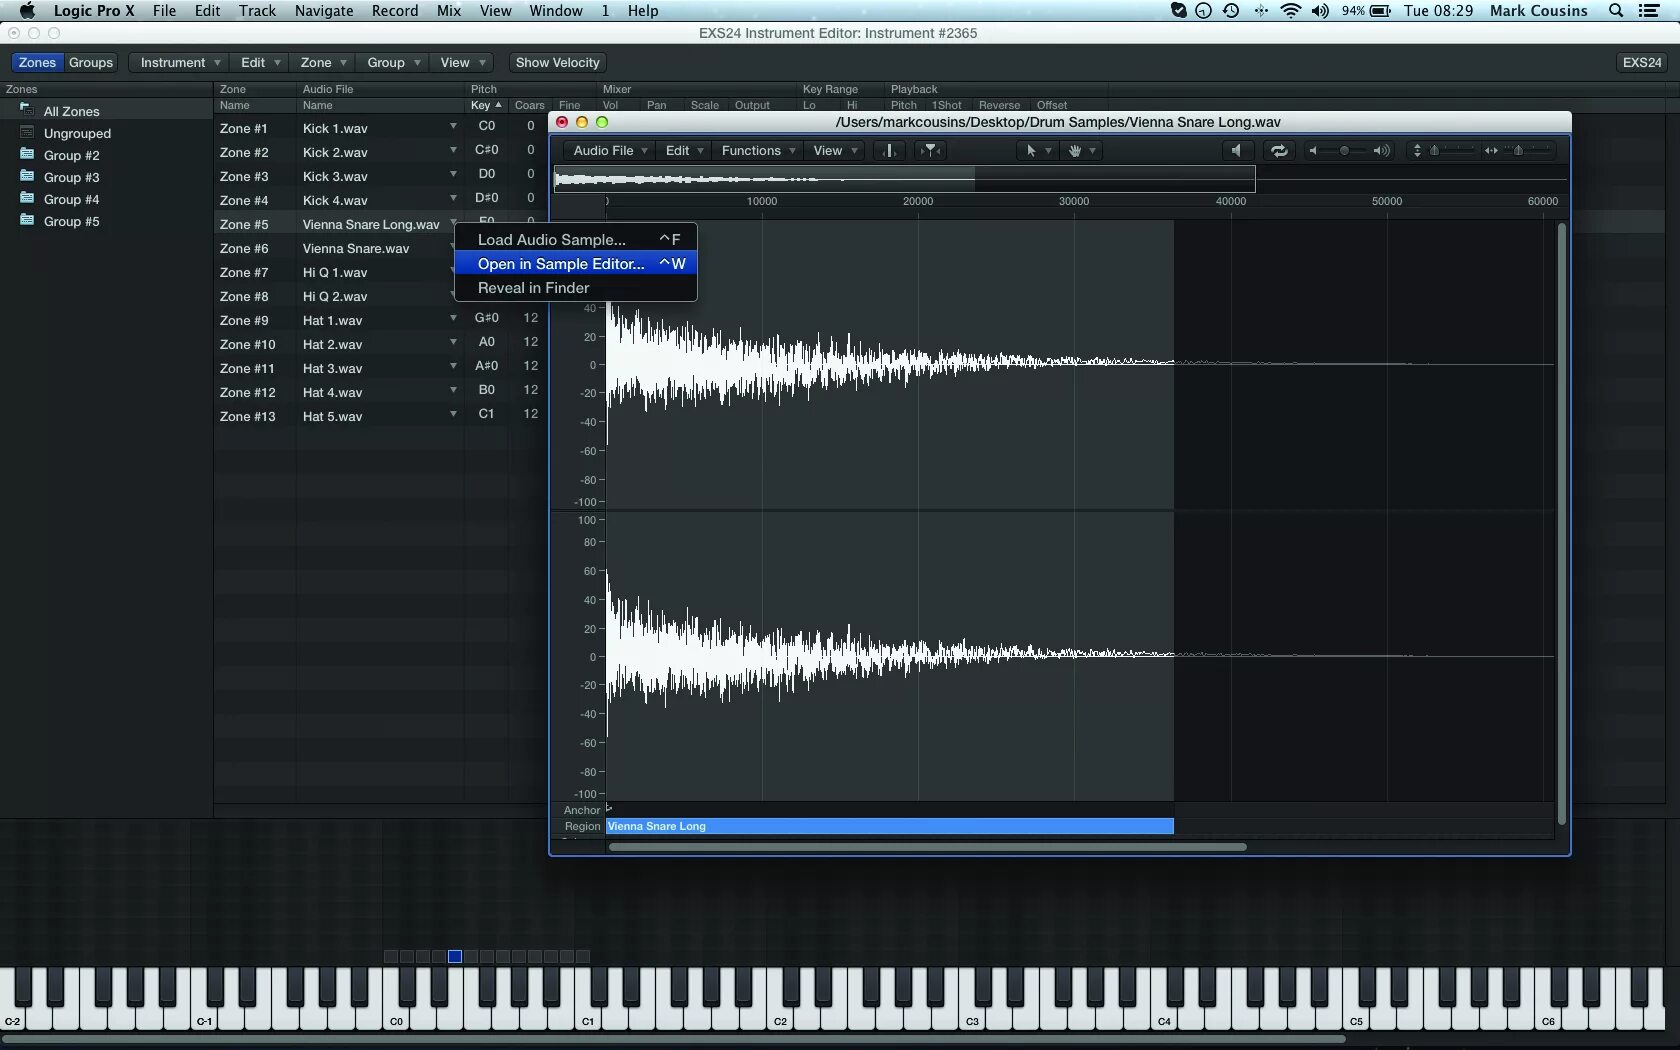Click the Wi-Fi status icon

pos(1291,11)
